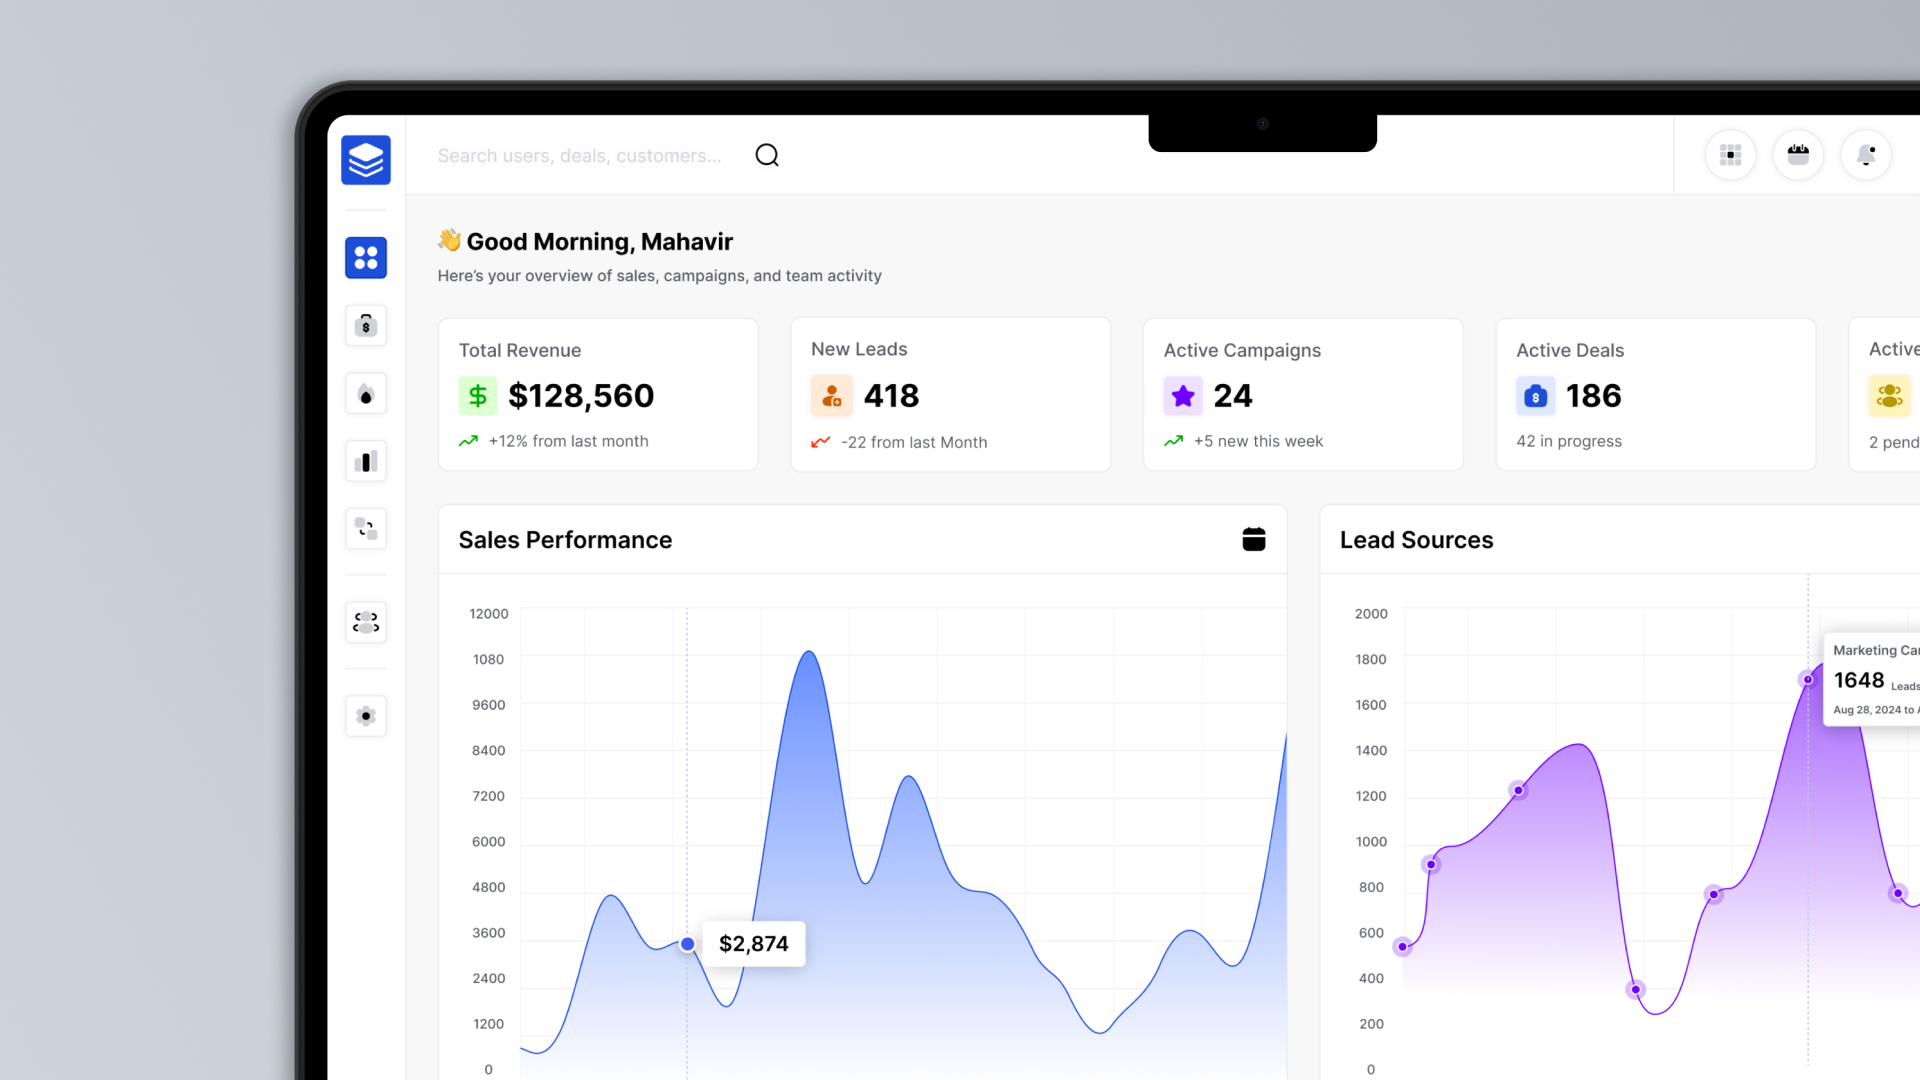The image size is (1920, 1080).
Task: Click '-22 from last Month' text
Action: tap(914, 442)
